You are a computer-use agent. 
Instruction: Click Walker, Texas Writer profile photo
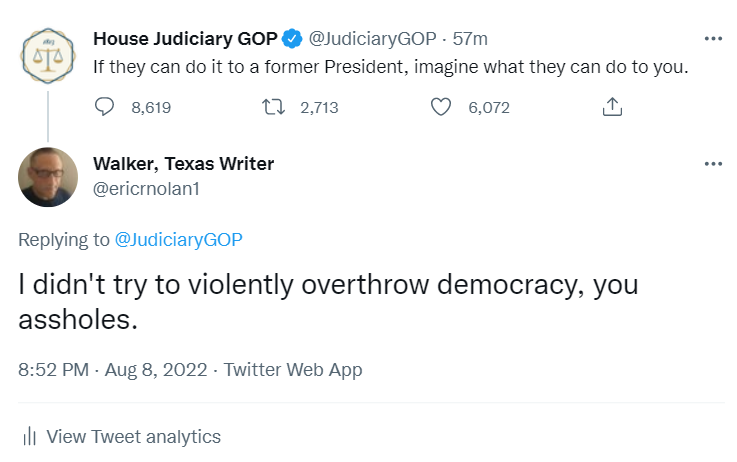(x=43, y=181)
